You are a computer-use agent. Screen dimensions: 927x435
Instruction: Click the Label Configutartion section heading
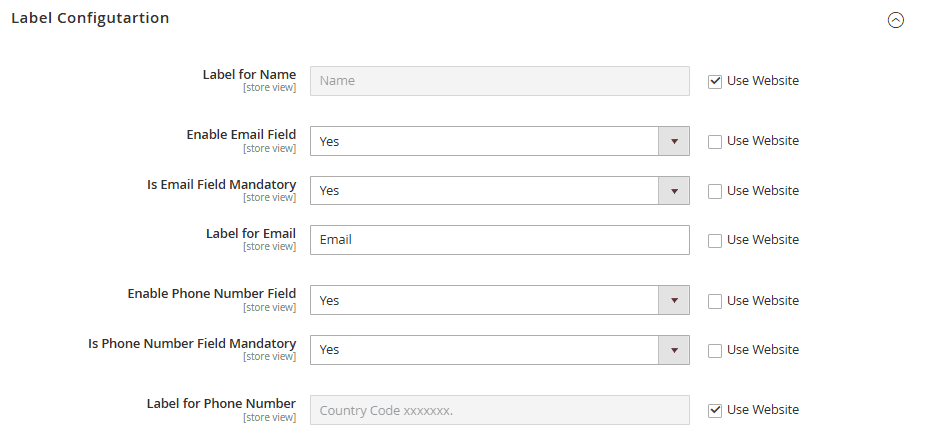[90, 18]
